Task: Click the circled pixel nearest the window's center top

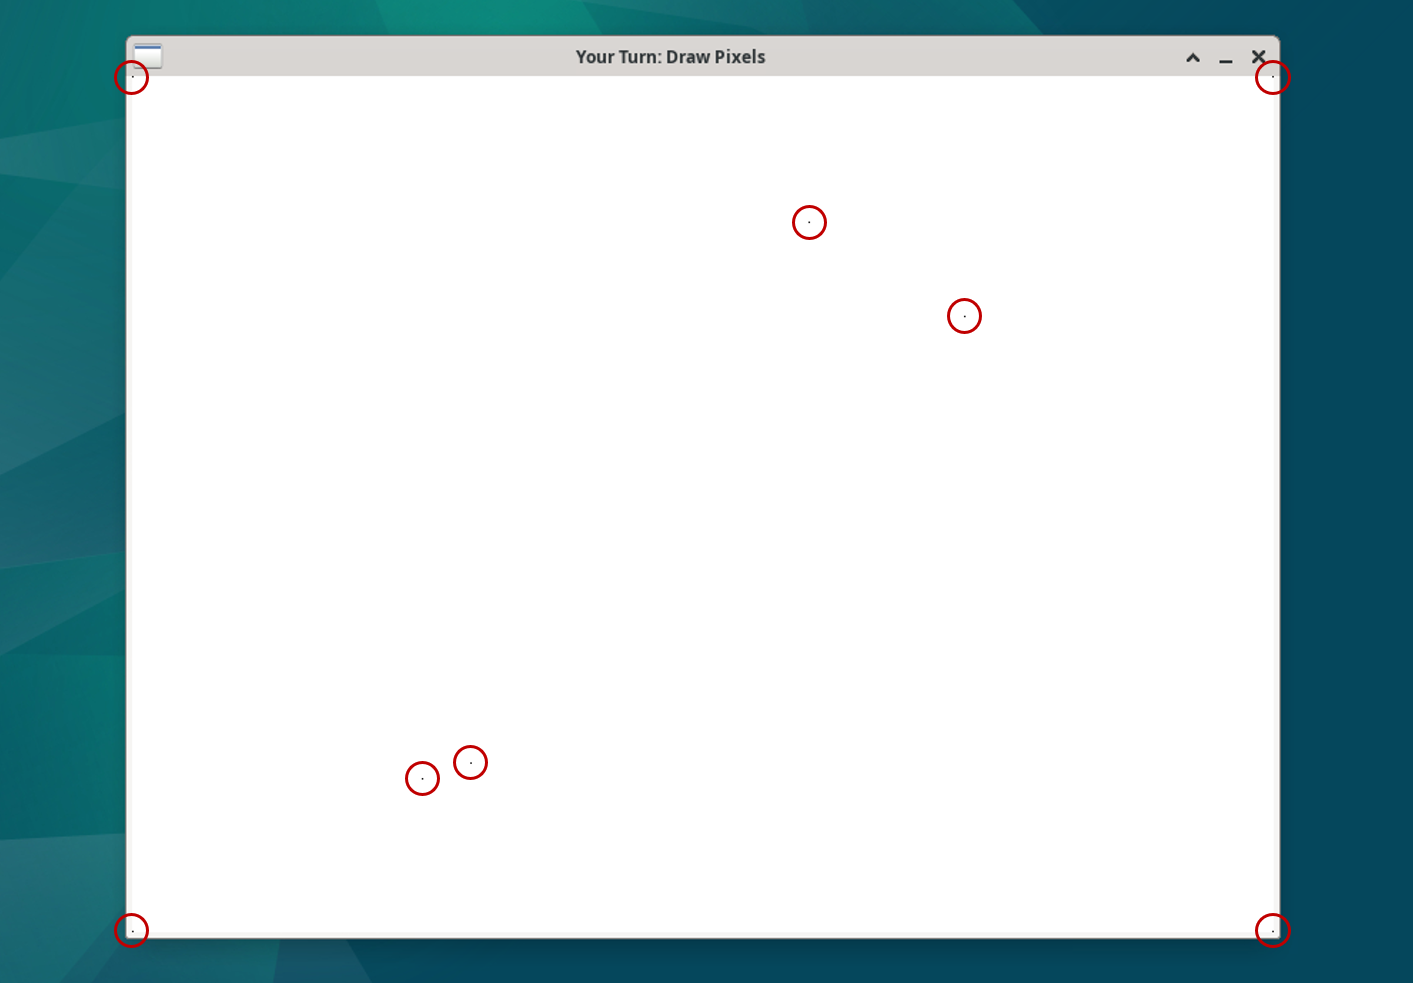Action: [x=809, y=222]
